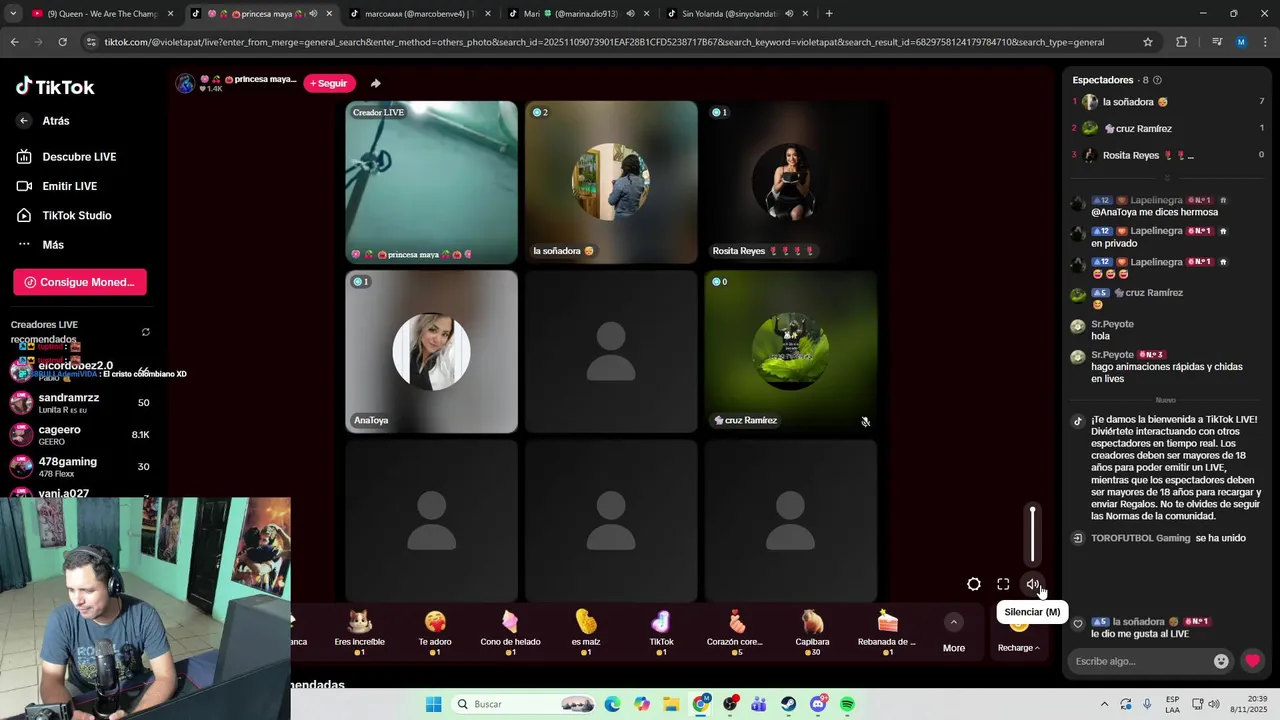The height and width of the screenshot is (720, 1280).
Task: Click the TikTok logo
Action: [55, 87]
